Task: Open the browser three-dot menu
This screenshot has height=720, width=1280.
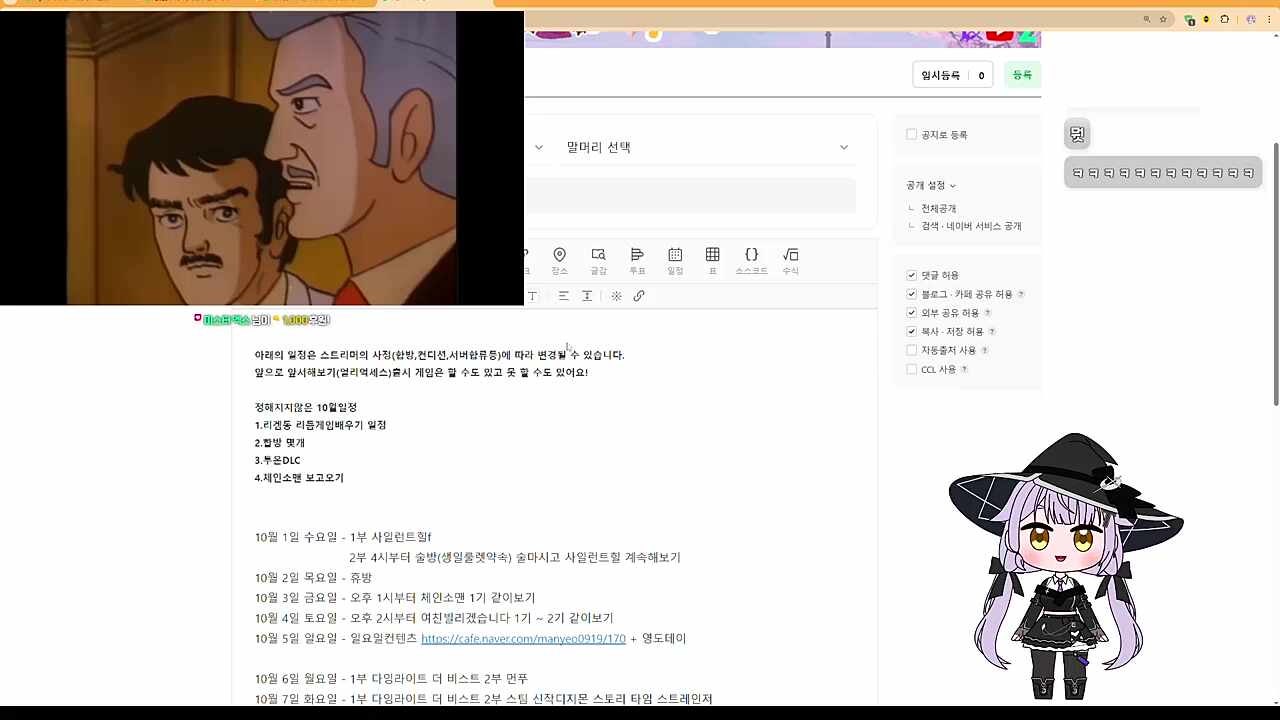Action: click(1270, 19)
